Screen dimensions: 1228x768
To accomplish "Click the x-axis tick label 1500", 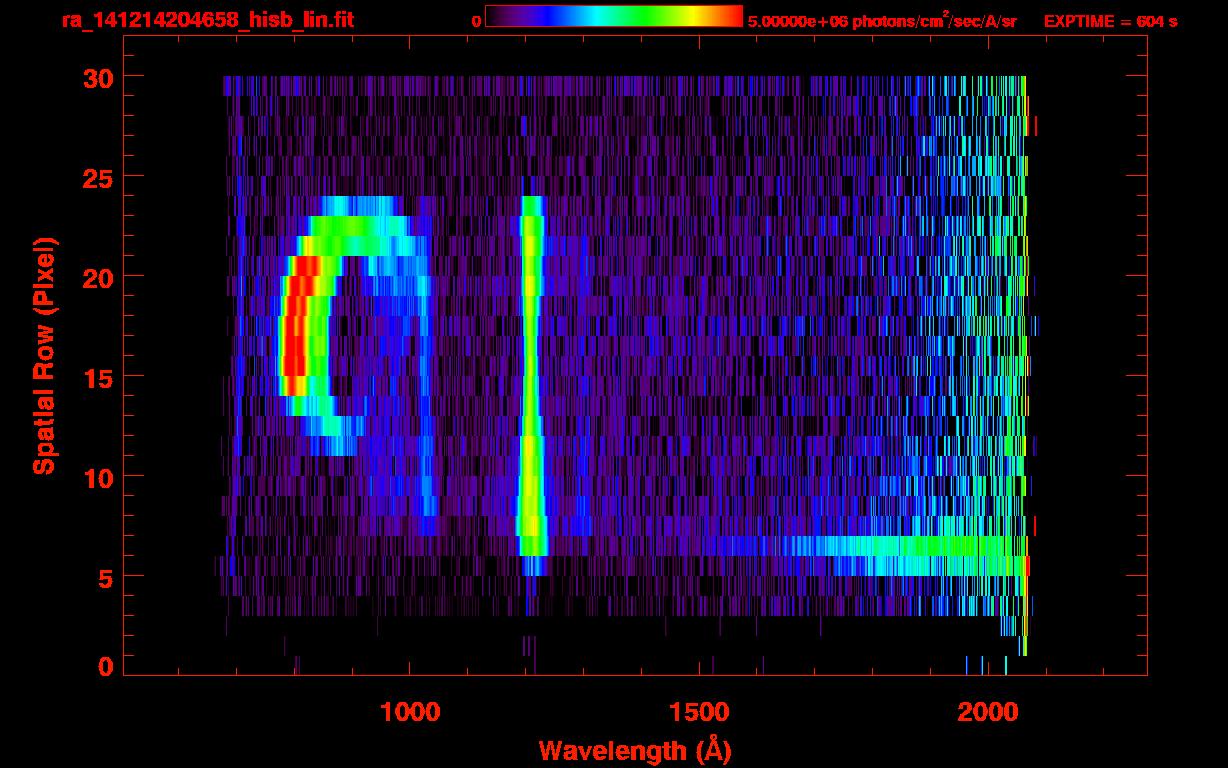I will 699,712.
